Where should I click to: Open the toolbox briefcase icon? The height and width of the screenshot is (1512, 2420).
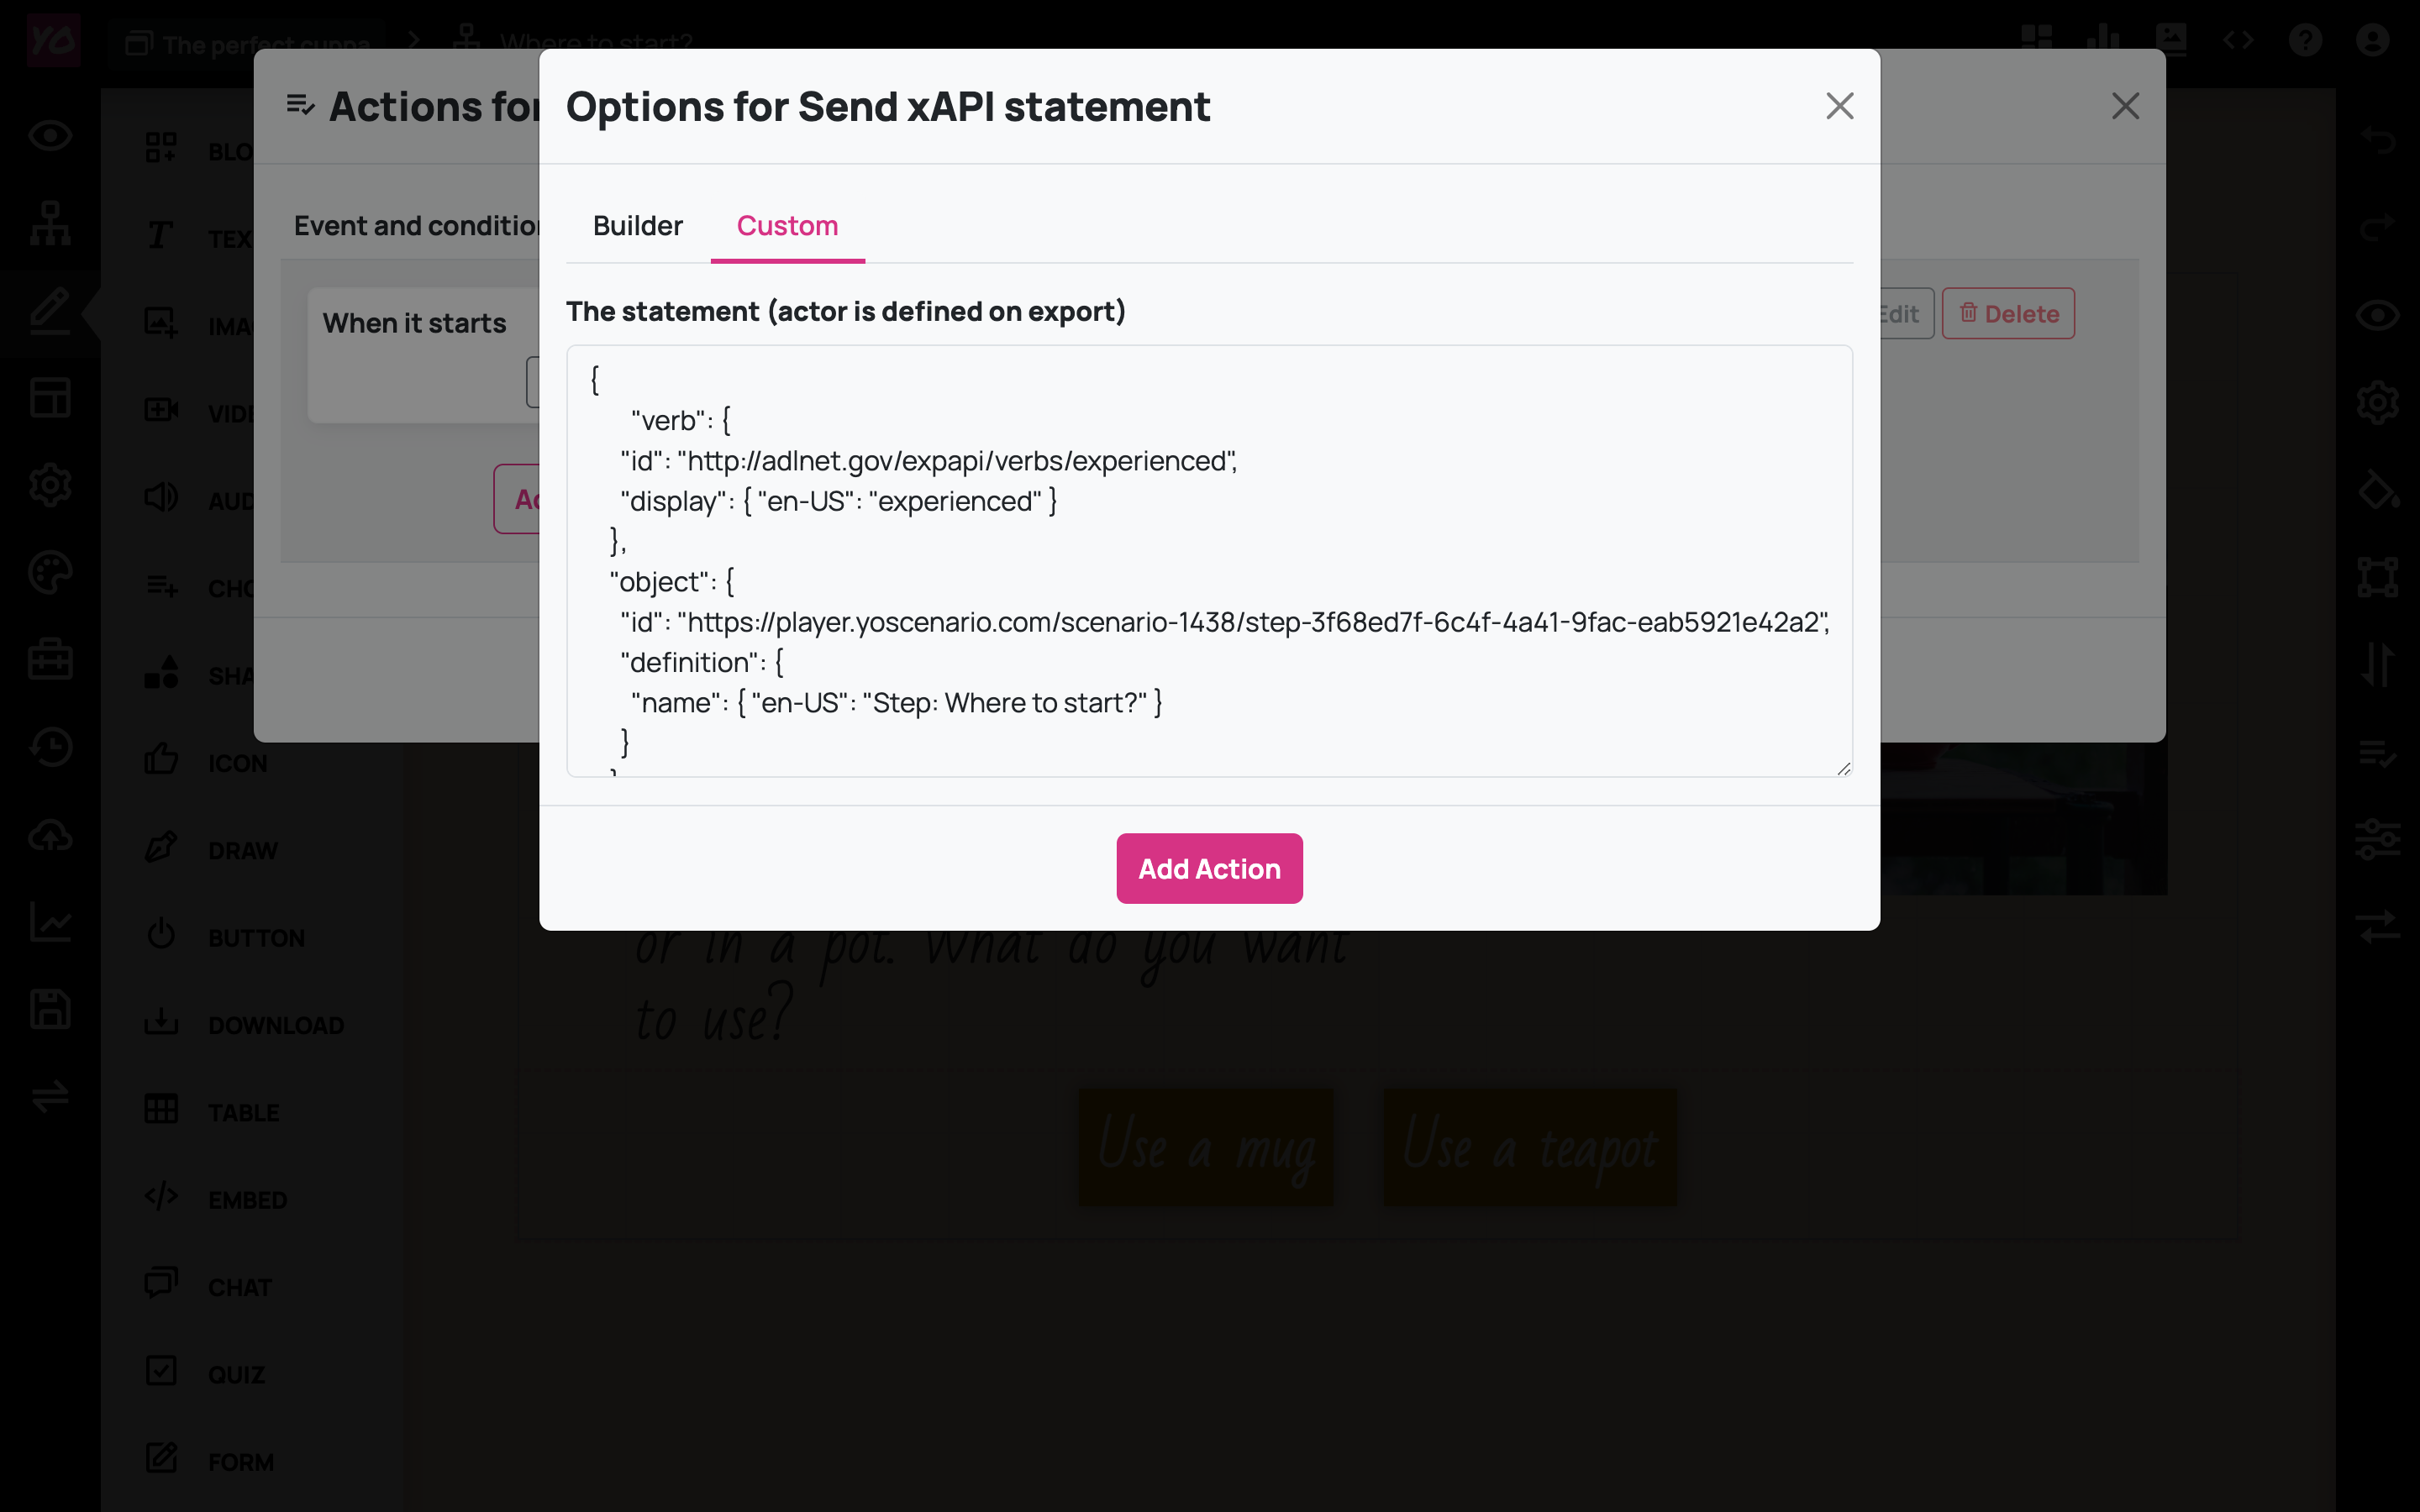coord(50,660)
